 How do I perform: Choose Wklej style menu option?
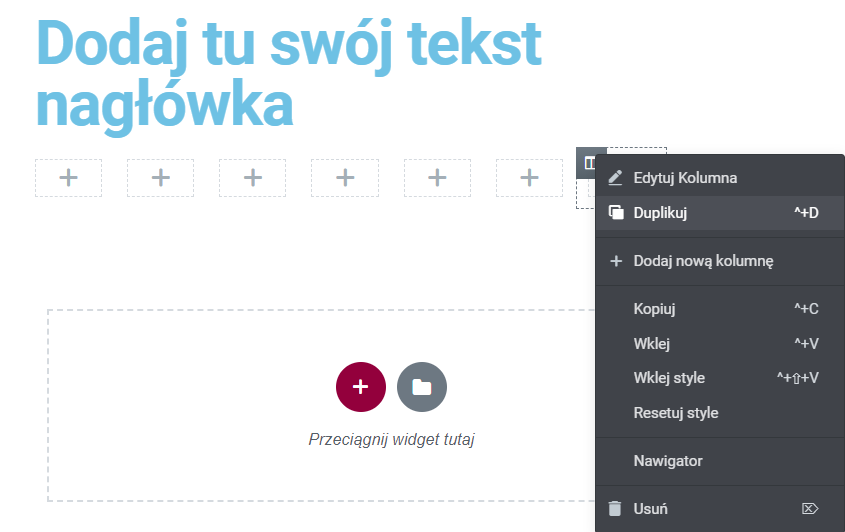[x=669, y=378]
